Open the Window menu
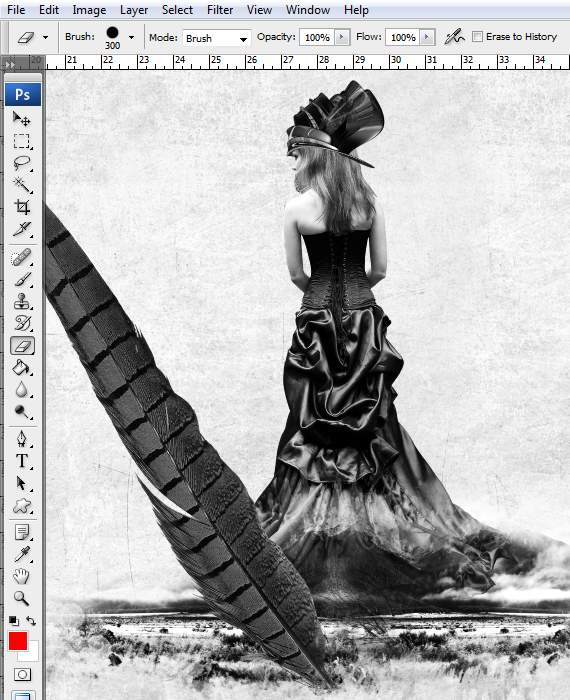 tap(308, 10)
